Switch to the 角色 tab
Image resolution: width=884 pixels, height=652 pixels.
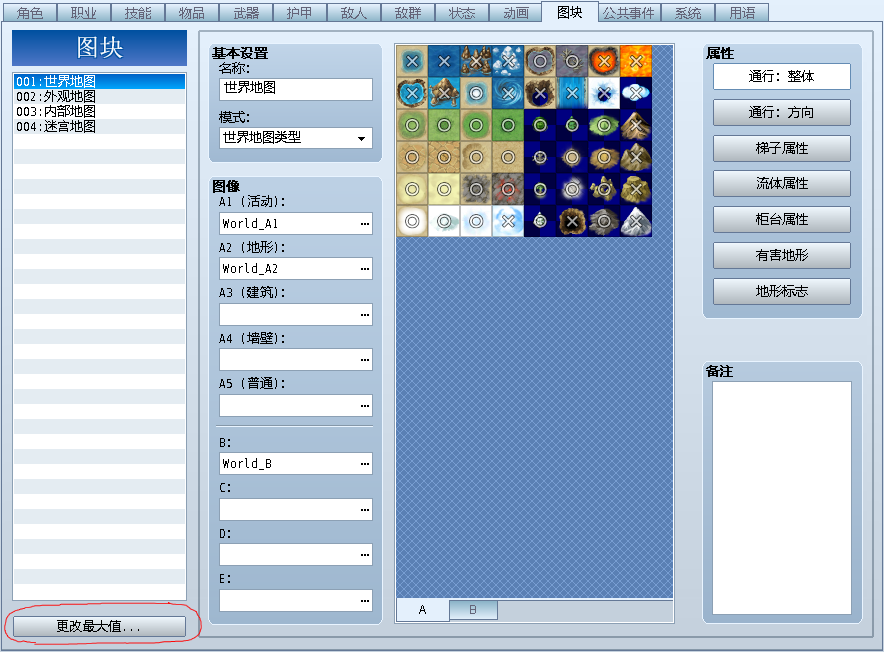30,12
